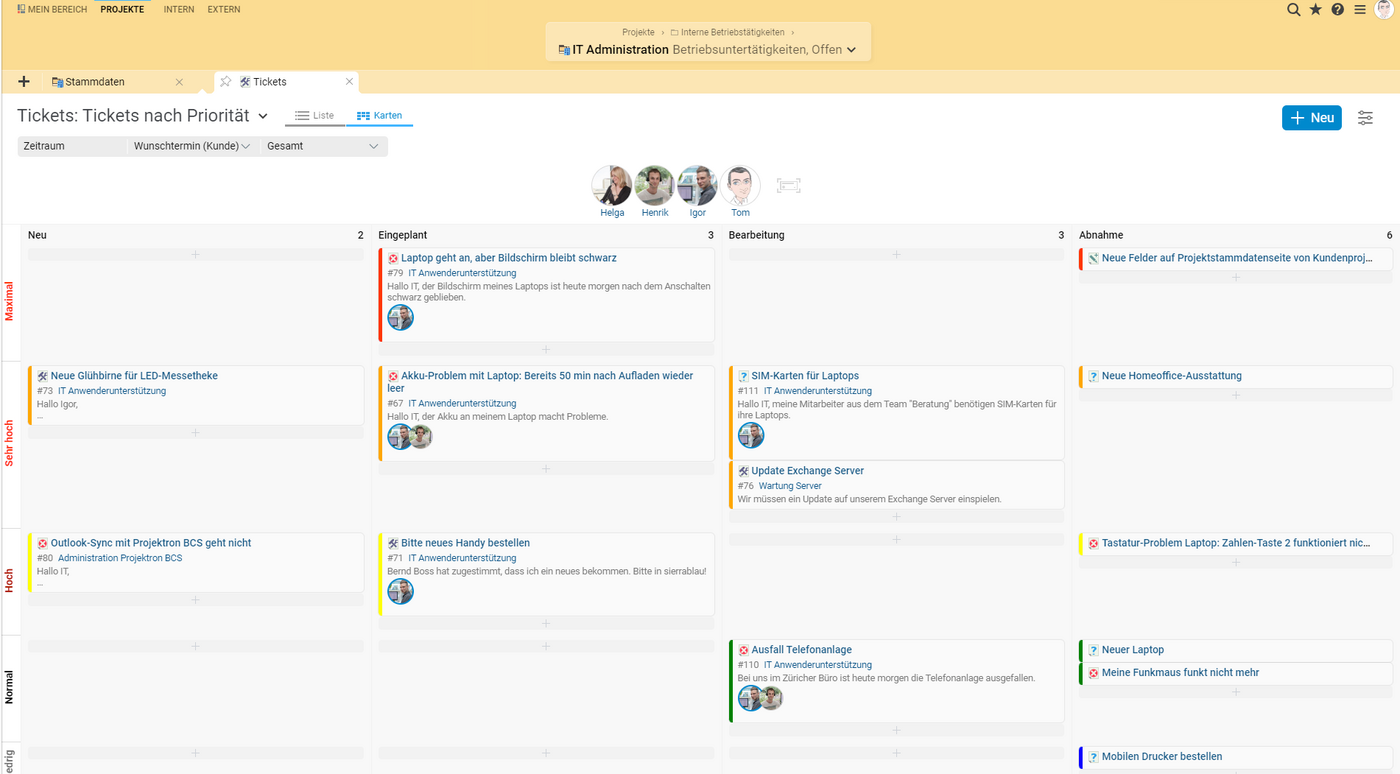Select the Sehr hoch priority row label

point(9,444)
